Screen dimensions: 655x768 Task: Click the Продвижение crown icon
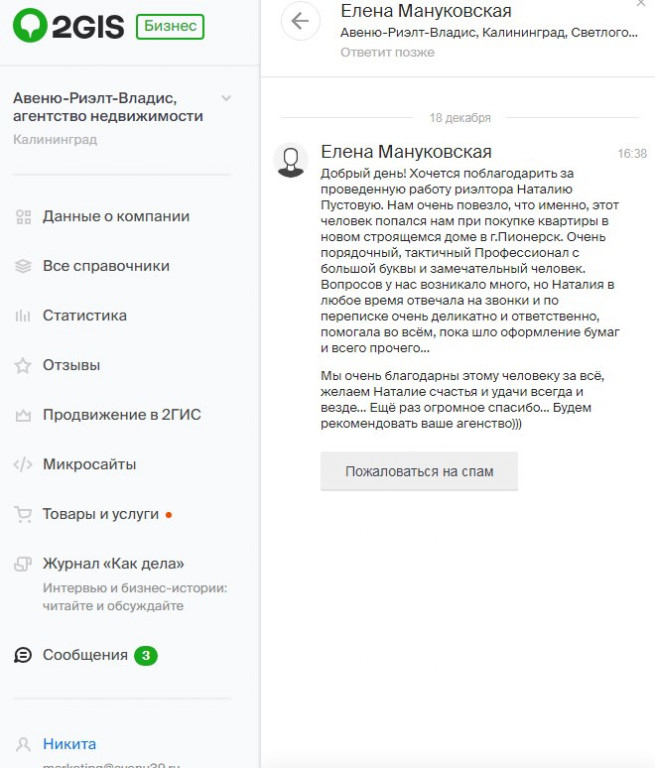tap(23, 415)
